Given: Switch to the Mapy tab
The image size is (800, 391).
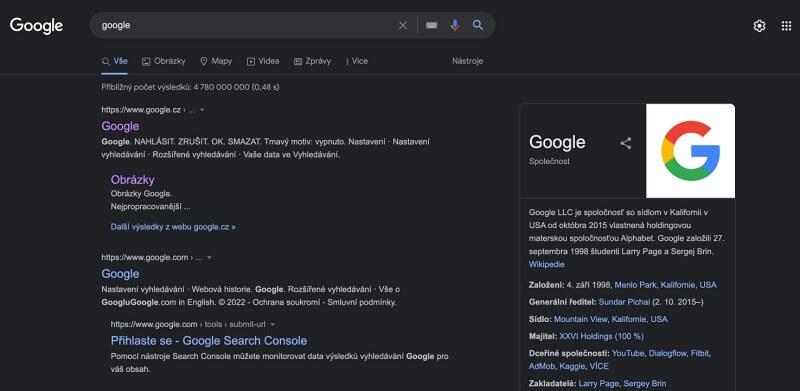Looking at the screenshot, I should (216, 61).
